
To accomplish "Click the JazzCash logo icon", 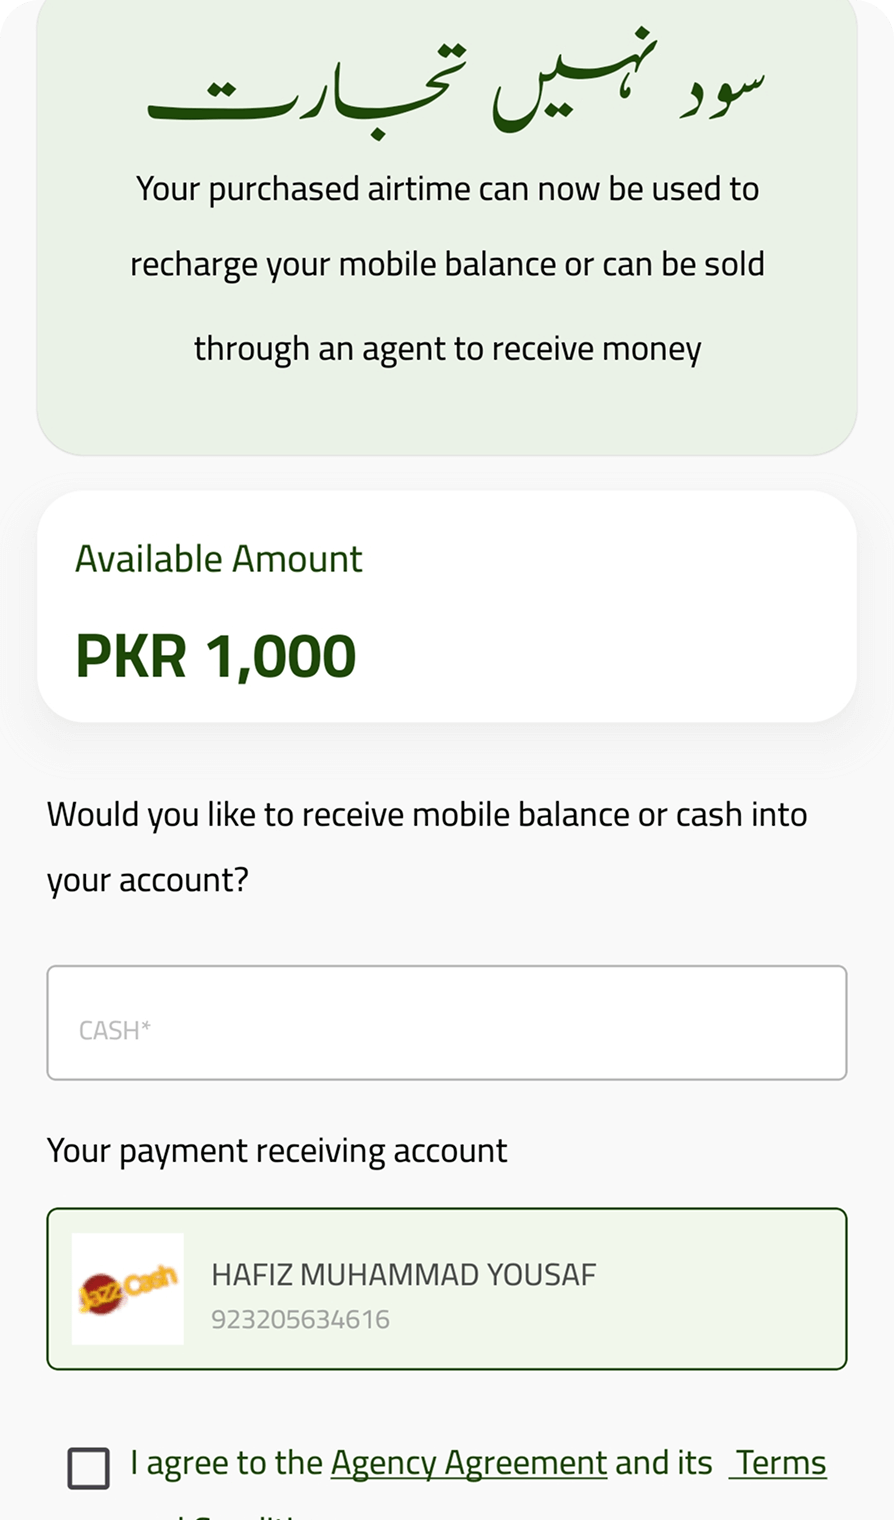I will coord(128,1289).
